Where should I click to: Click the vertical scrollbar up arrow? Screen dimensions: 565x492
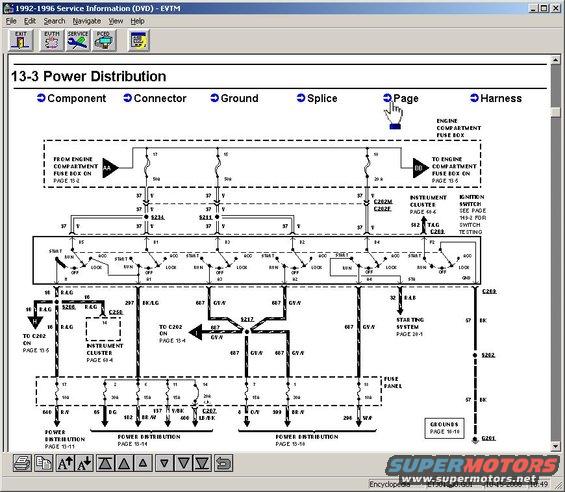[x=556, y=60]
